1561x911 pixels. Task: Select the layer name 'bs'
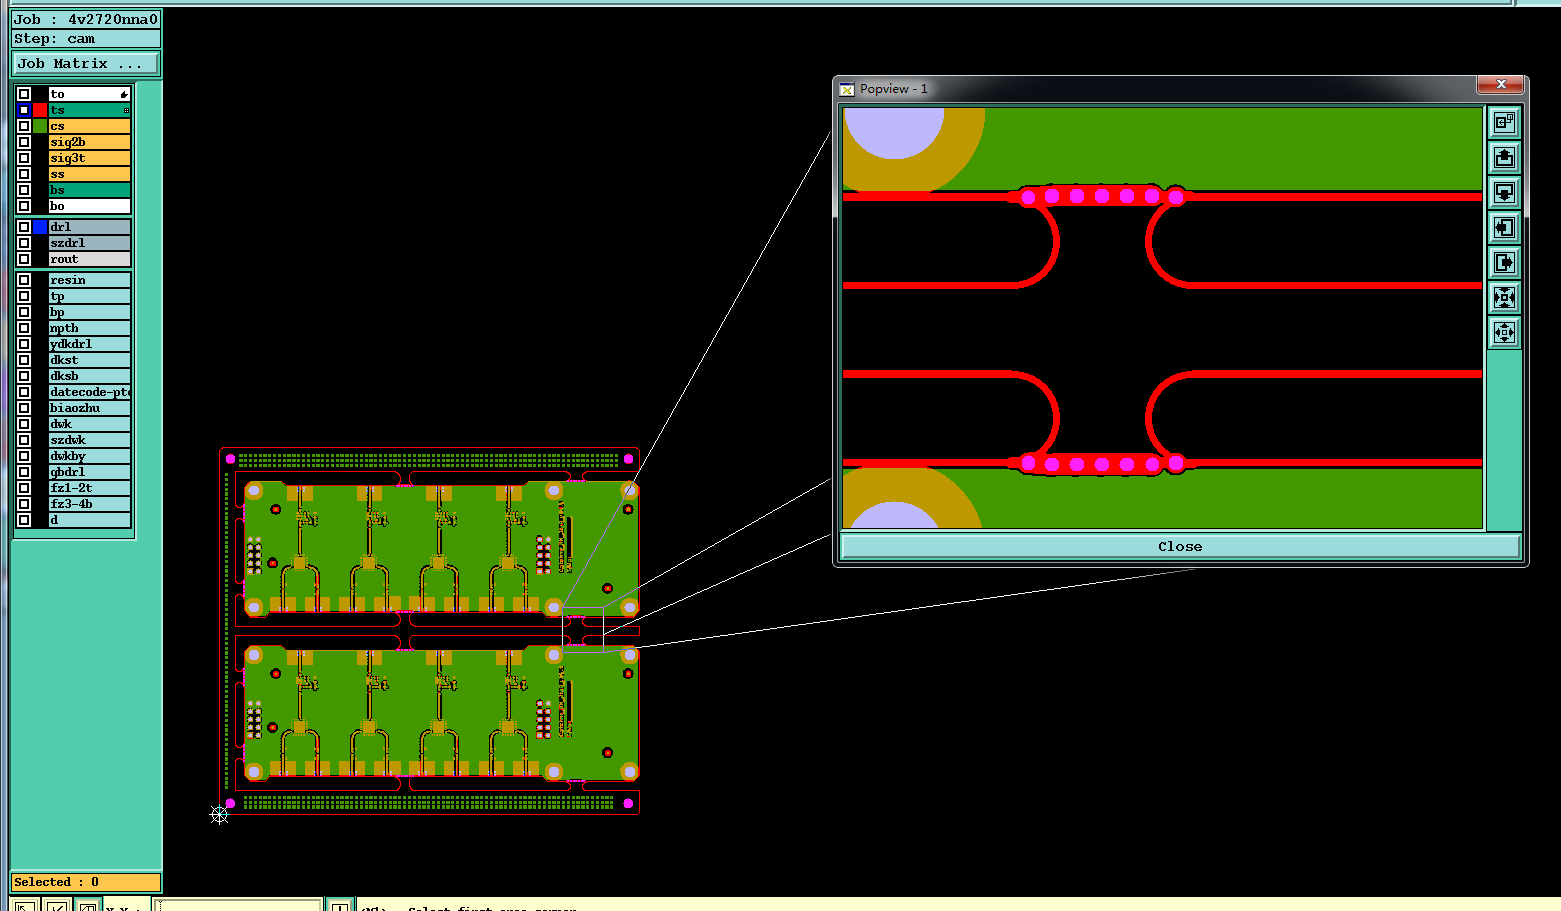pos(90,190)
